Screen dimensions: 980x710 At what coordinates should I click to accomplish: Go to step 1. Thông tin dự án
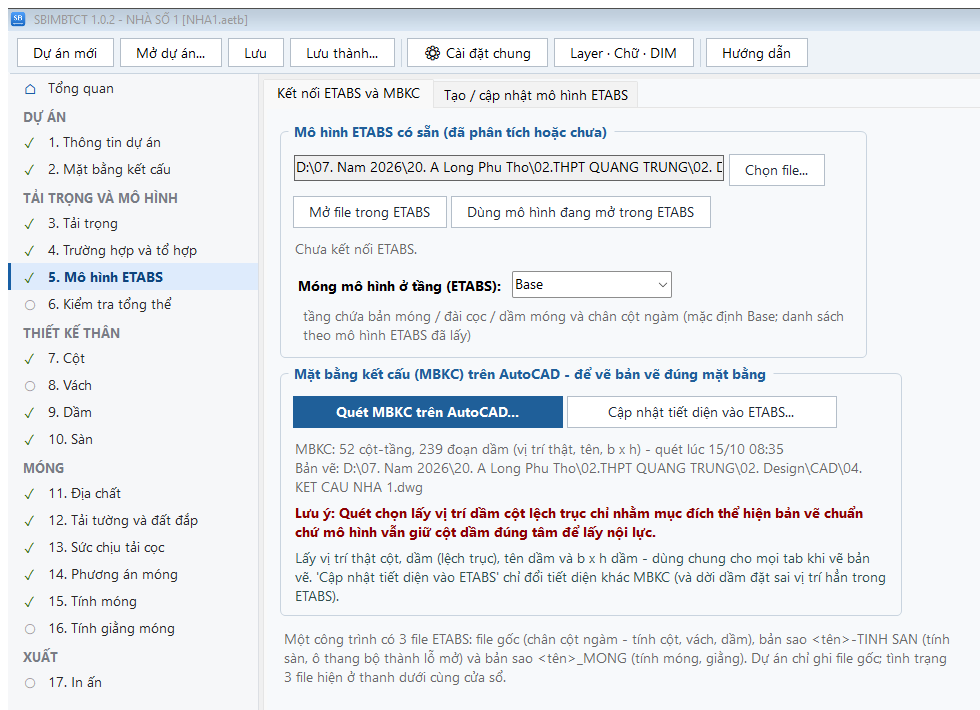tap(134, 142)
